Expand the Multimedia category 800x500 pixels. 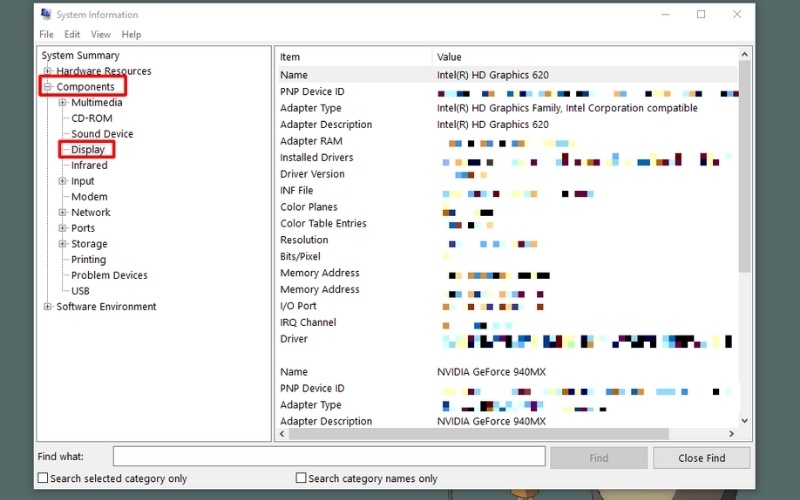coord(62,102)
